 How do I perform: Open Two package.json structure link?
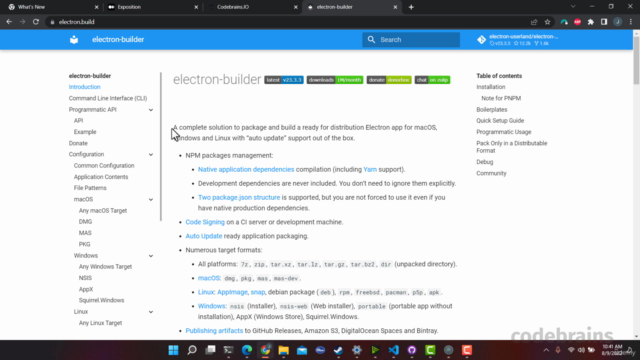239,198
